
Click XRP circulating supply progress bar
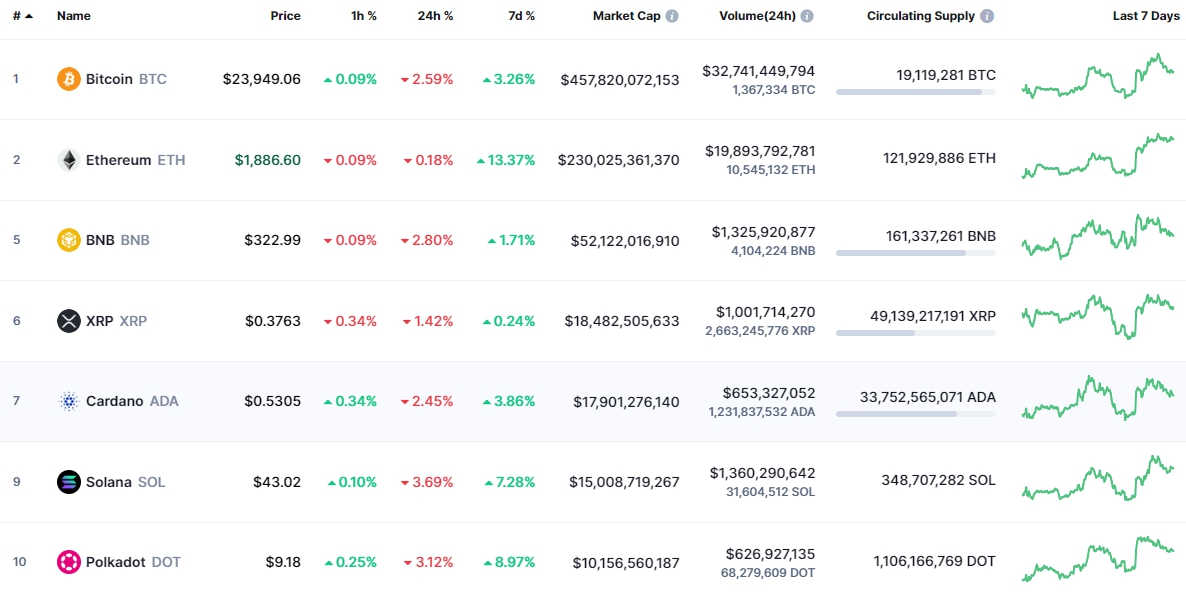[x=916, y=333]
